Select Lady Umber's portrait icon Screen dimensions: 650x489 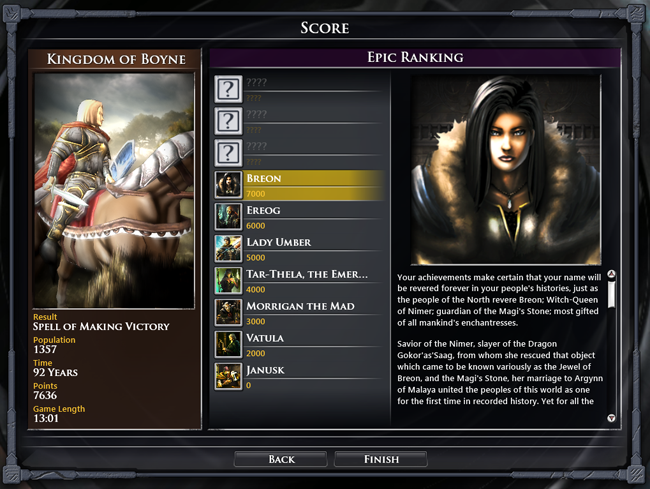pos(228,249)
